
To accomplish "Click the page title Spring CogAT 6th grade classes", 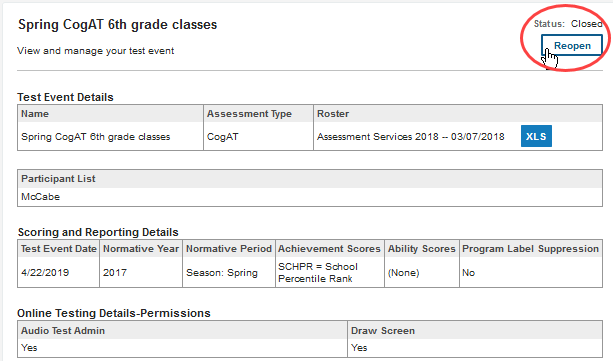I will coord(118,25).
